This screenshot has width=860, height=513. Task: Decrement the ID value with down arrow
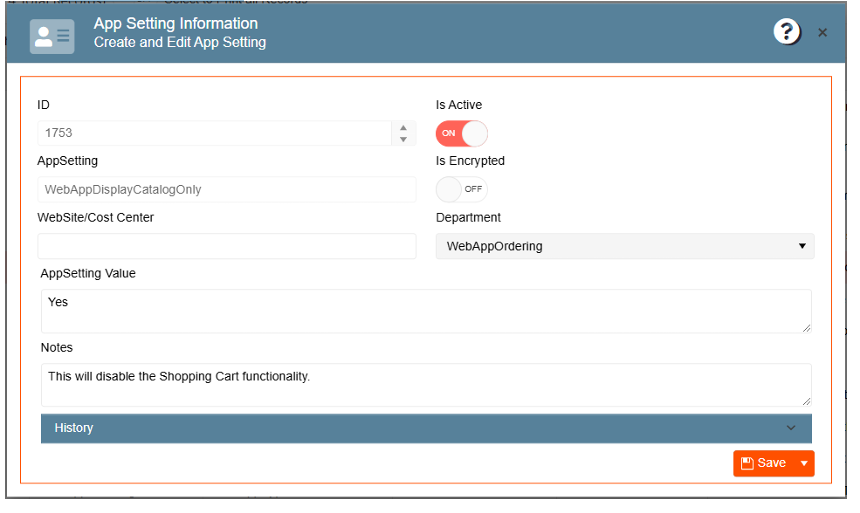pos(403,139)
